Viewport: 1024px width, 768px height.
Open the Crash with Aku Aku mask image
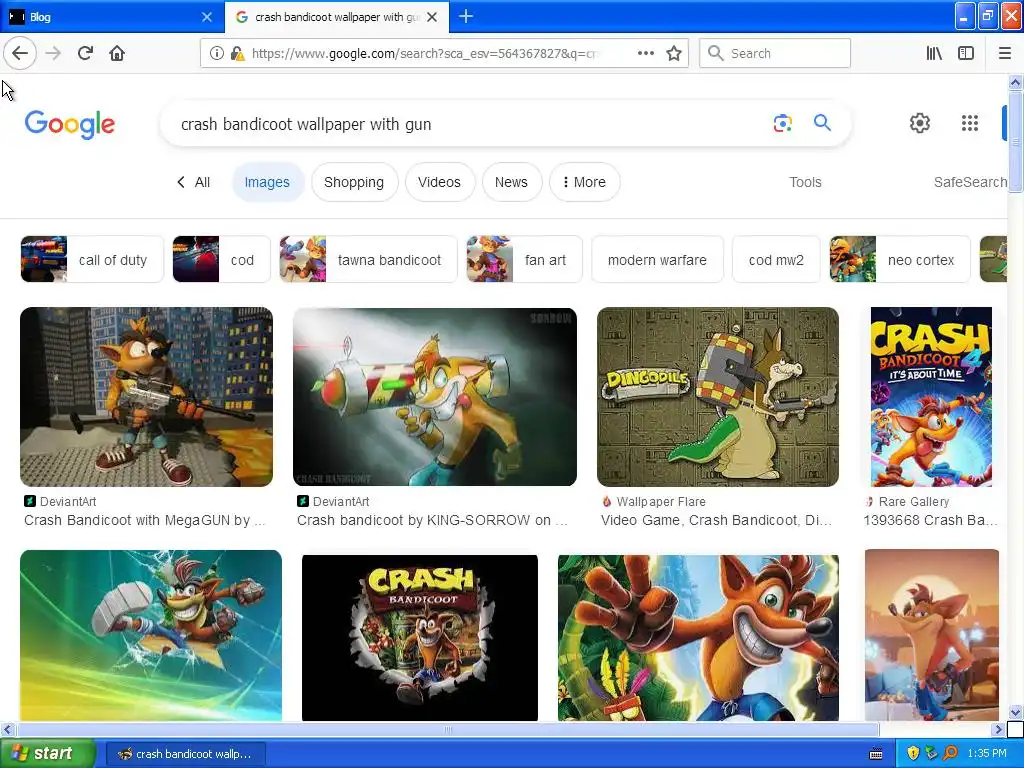pos(698,637)
